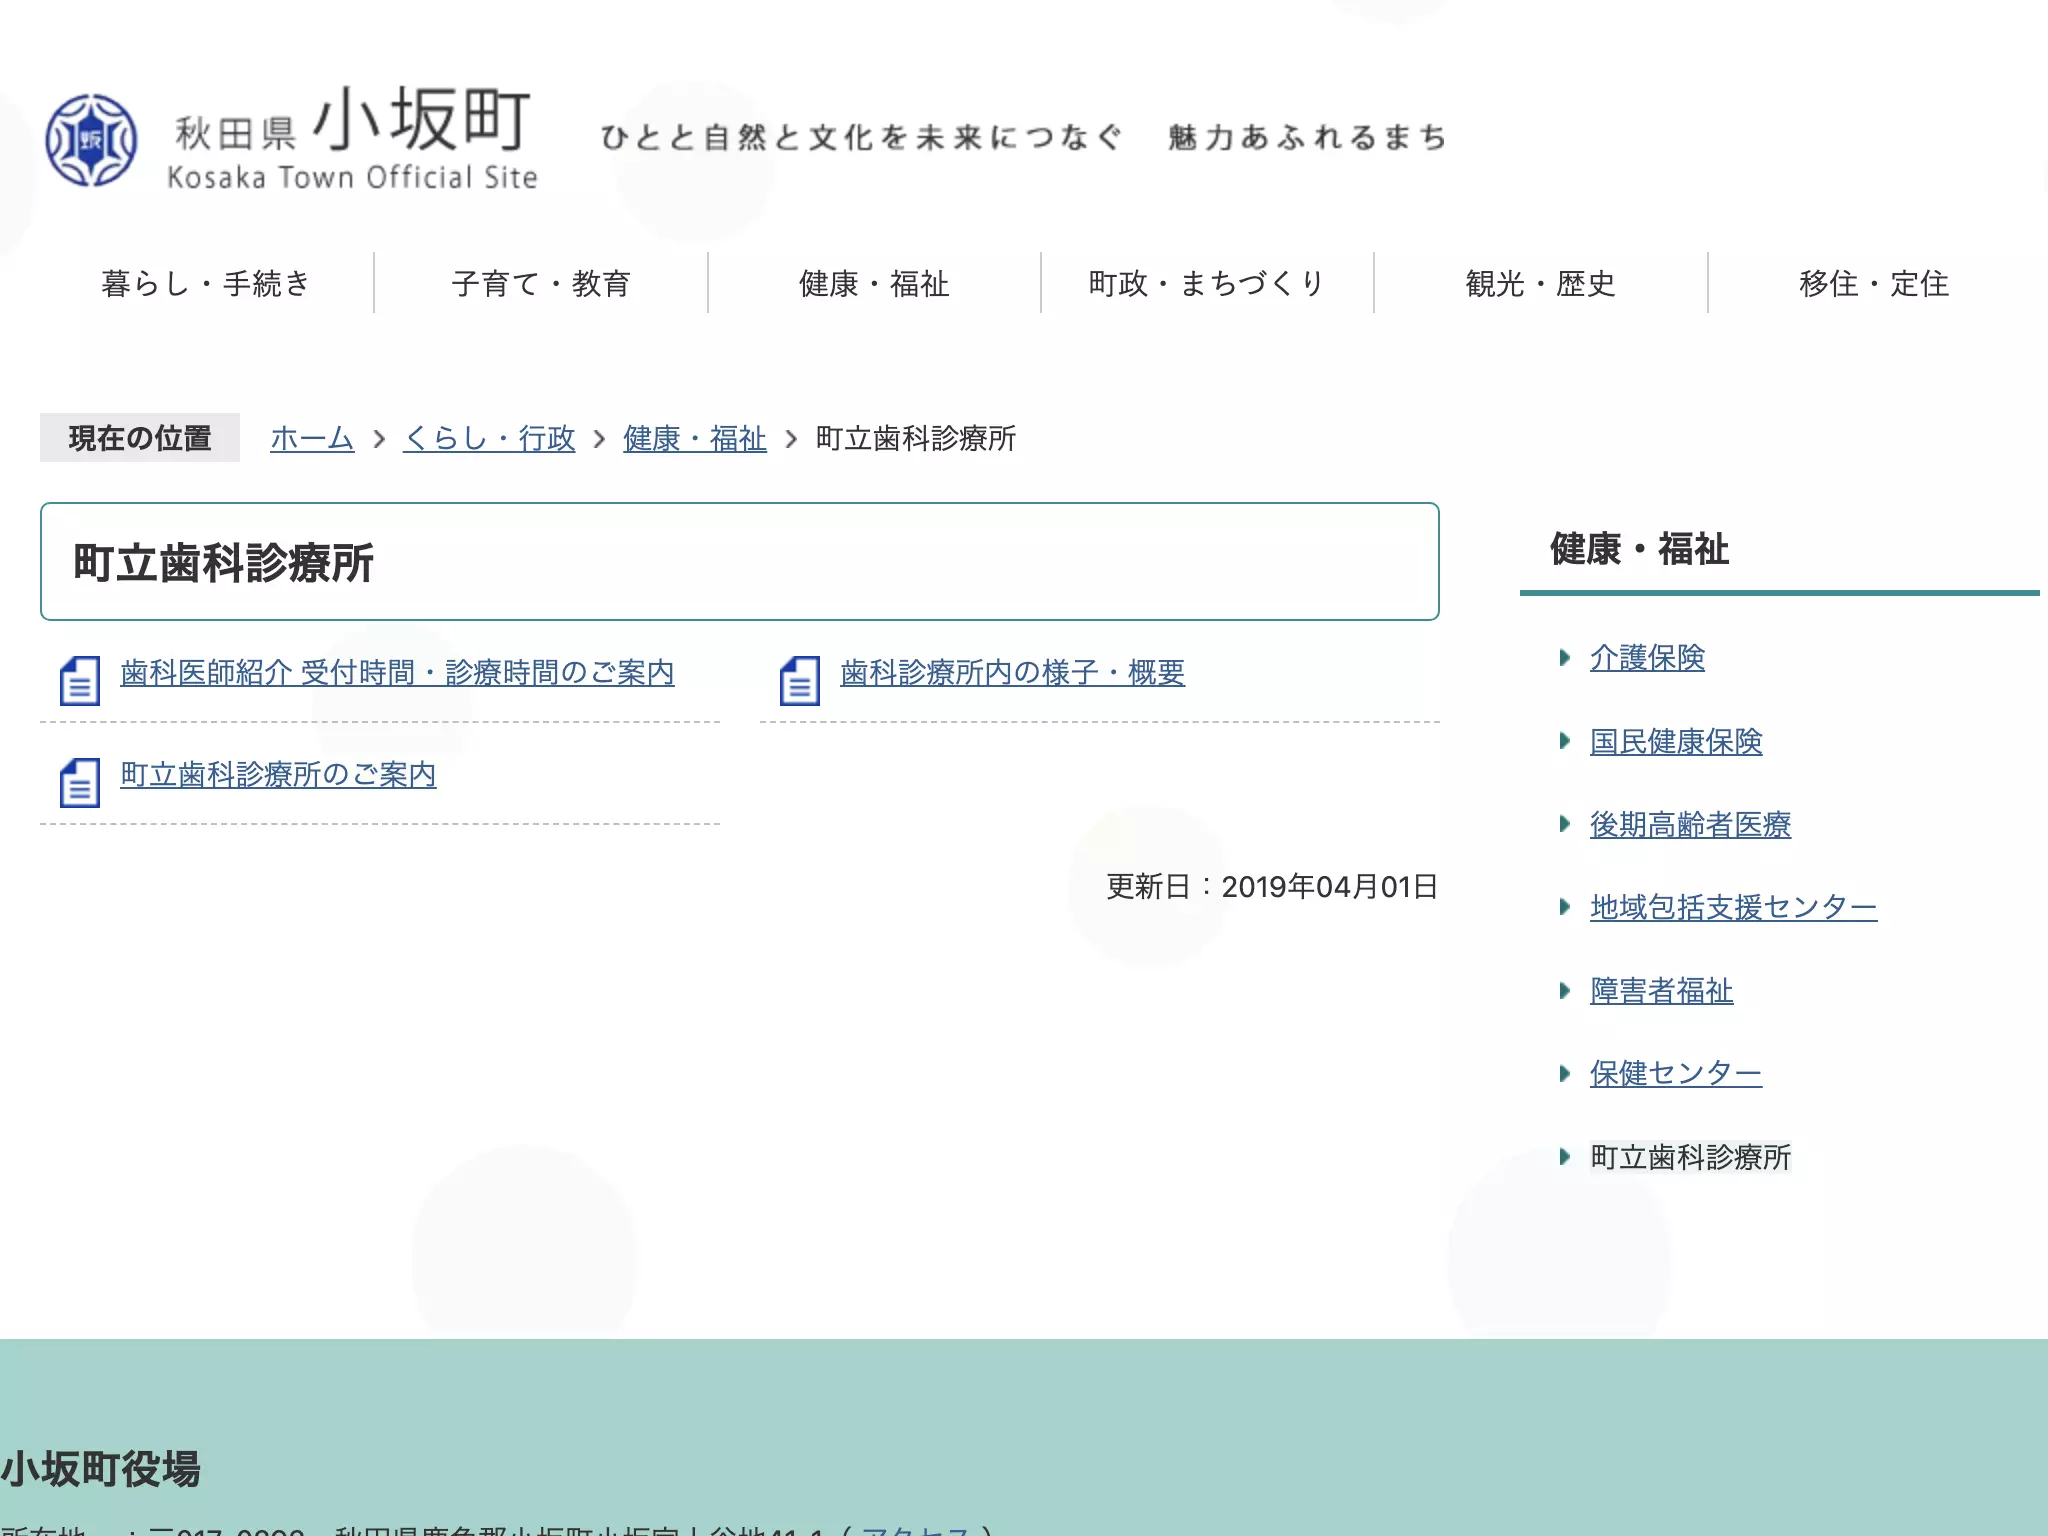Open 保健センター sidebar link
This screenshot has width=2048, height=1536.
[1676, 1073]
